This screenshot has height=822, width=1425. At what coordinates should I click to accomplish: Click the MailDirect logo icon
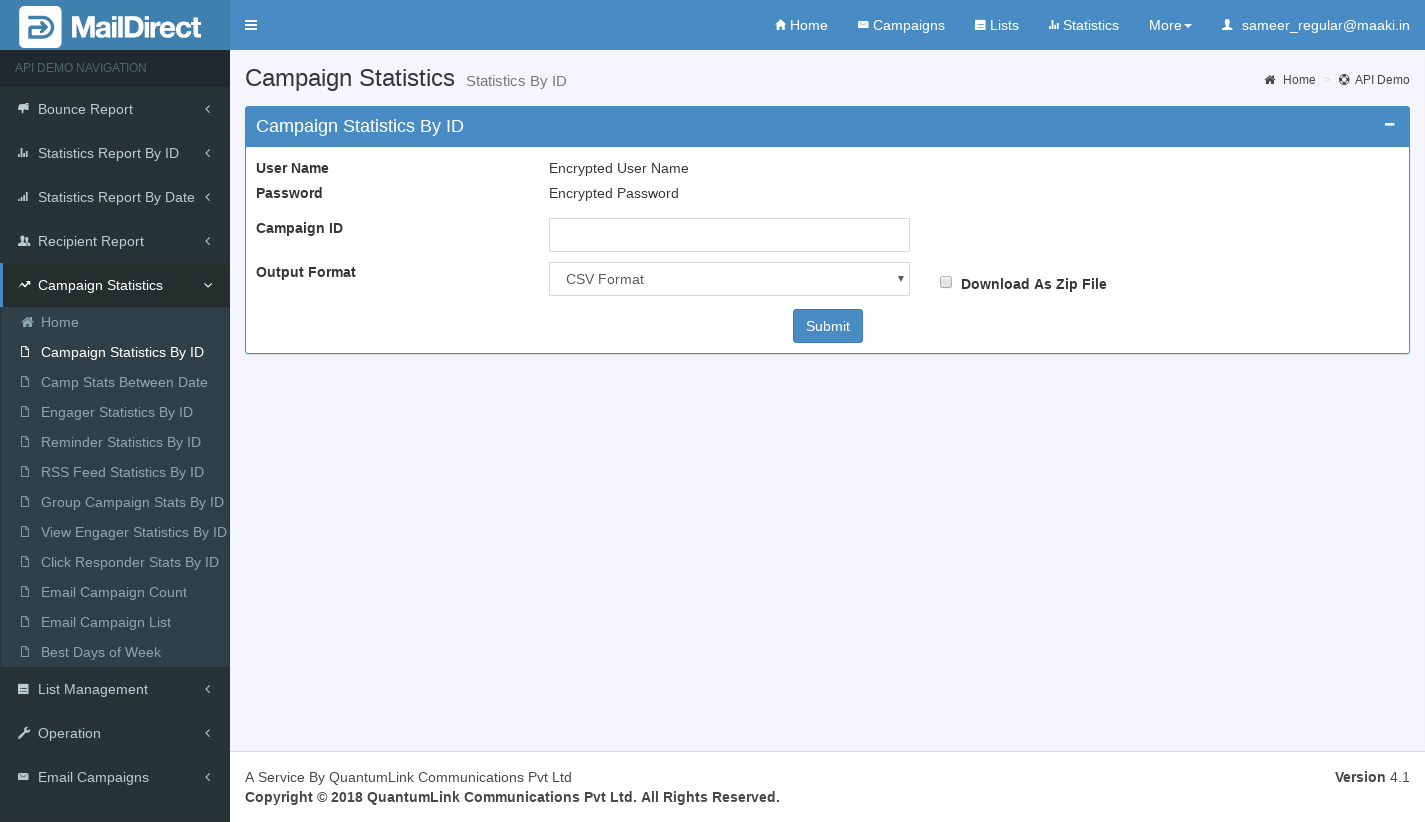tap(40, 27)
